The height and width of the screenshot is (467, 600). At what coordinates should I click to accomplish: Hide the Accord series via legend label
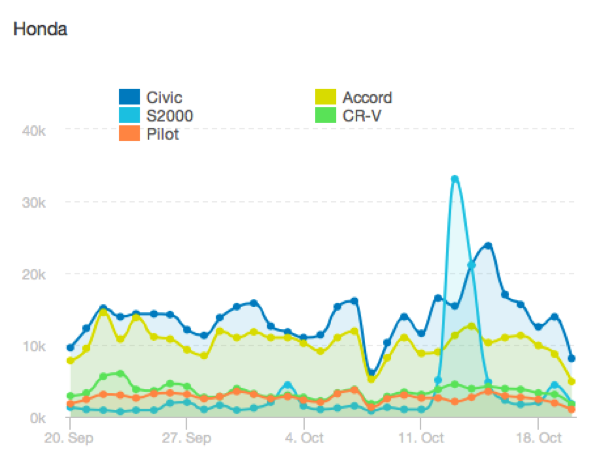367,97
